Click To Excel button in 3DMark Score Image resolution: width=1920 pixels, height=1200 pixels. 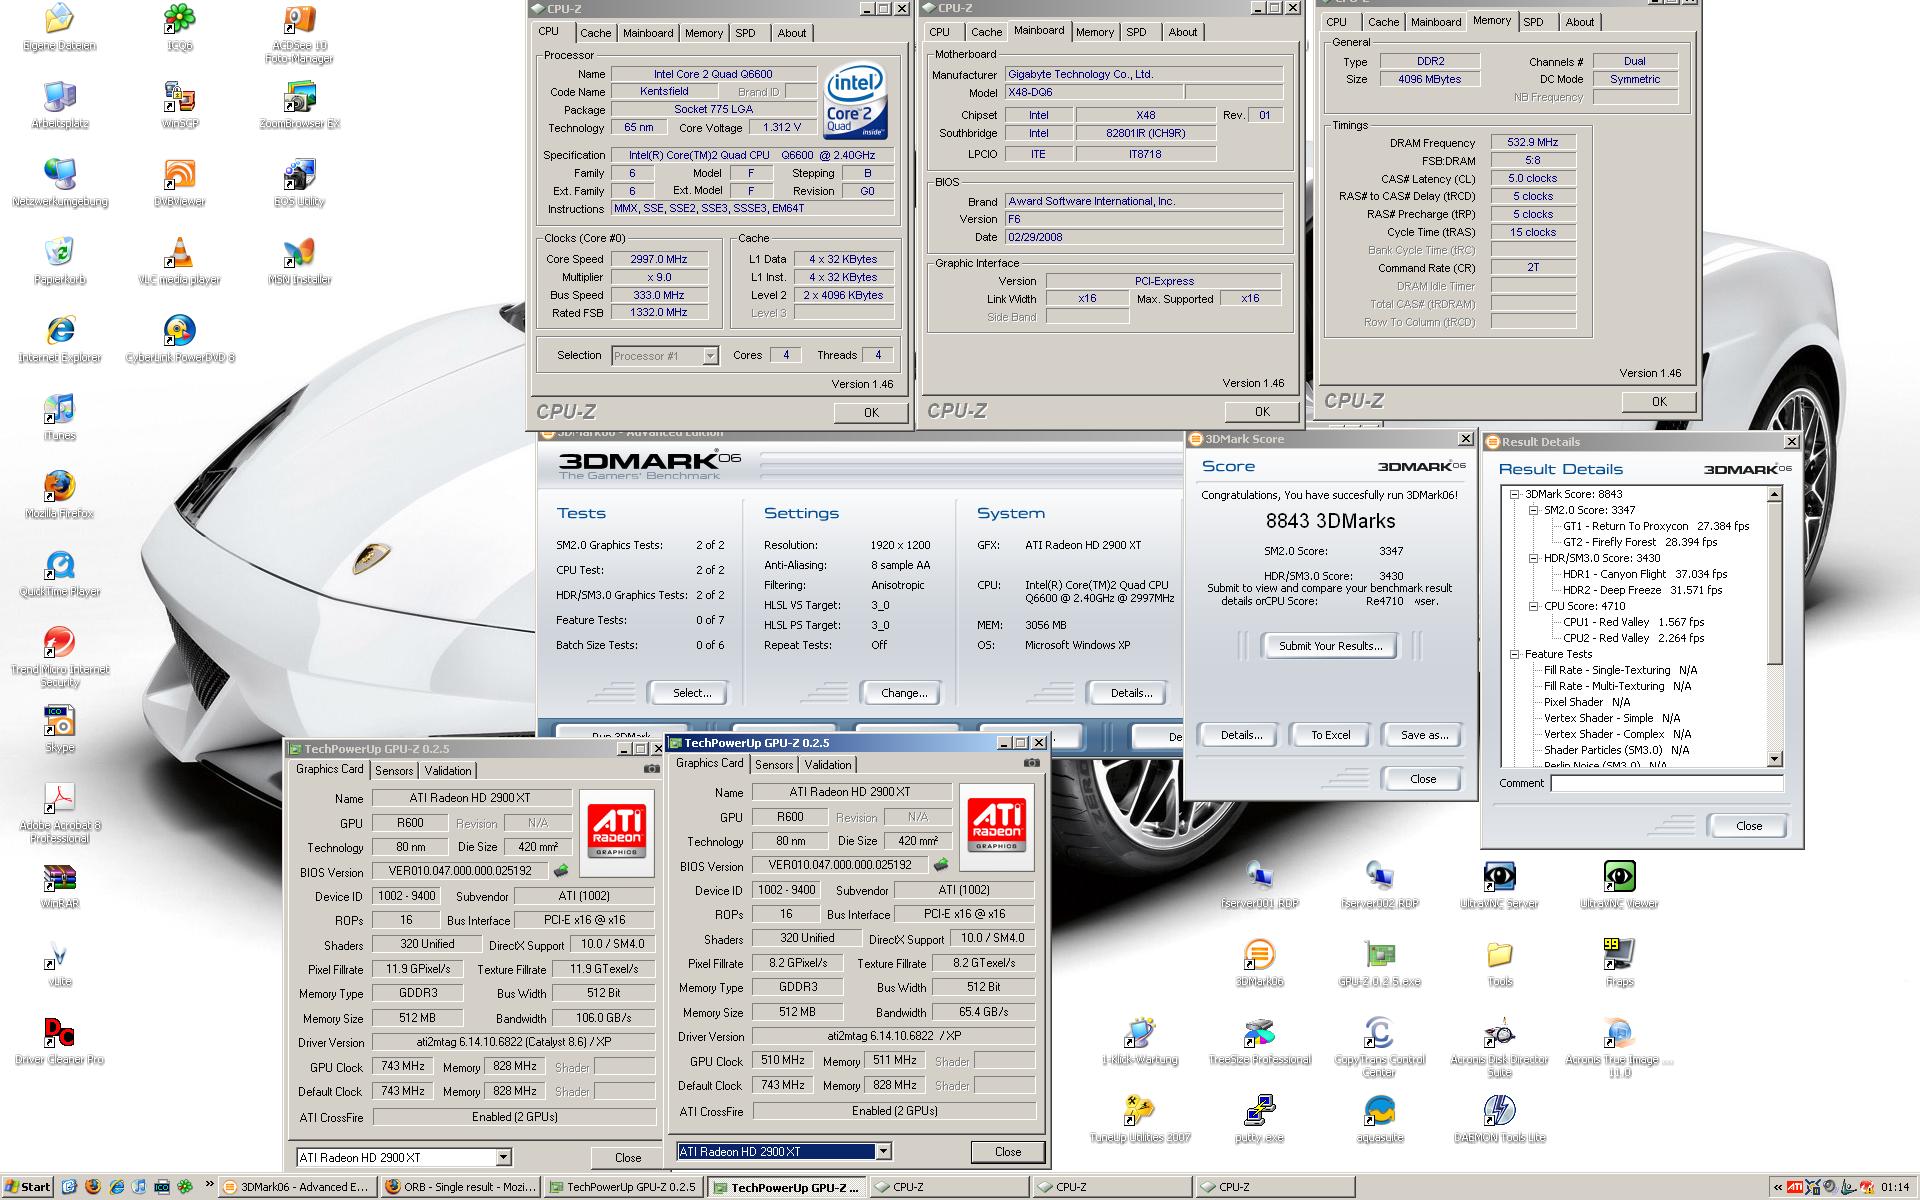point(1330,735)
